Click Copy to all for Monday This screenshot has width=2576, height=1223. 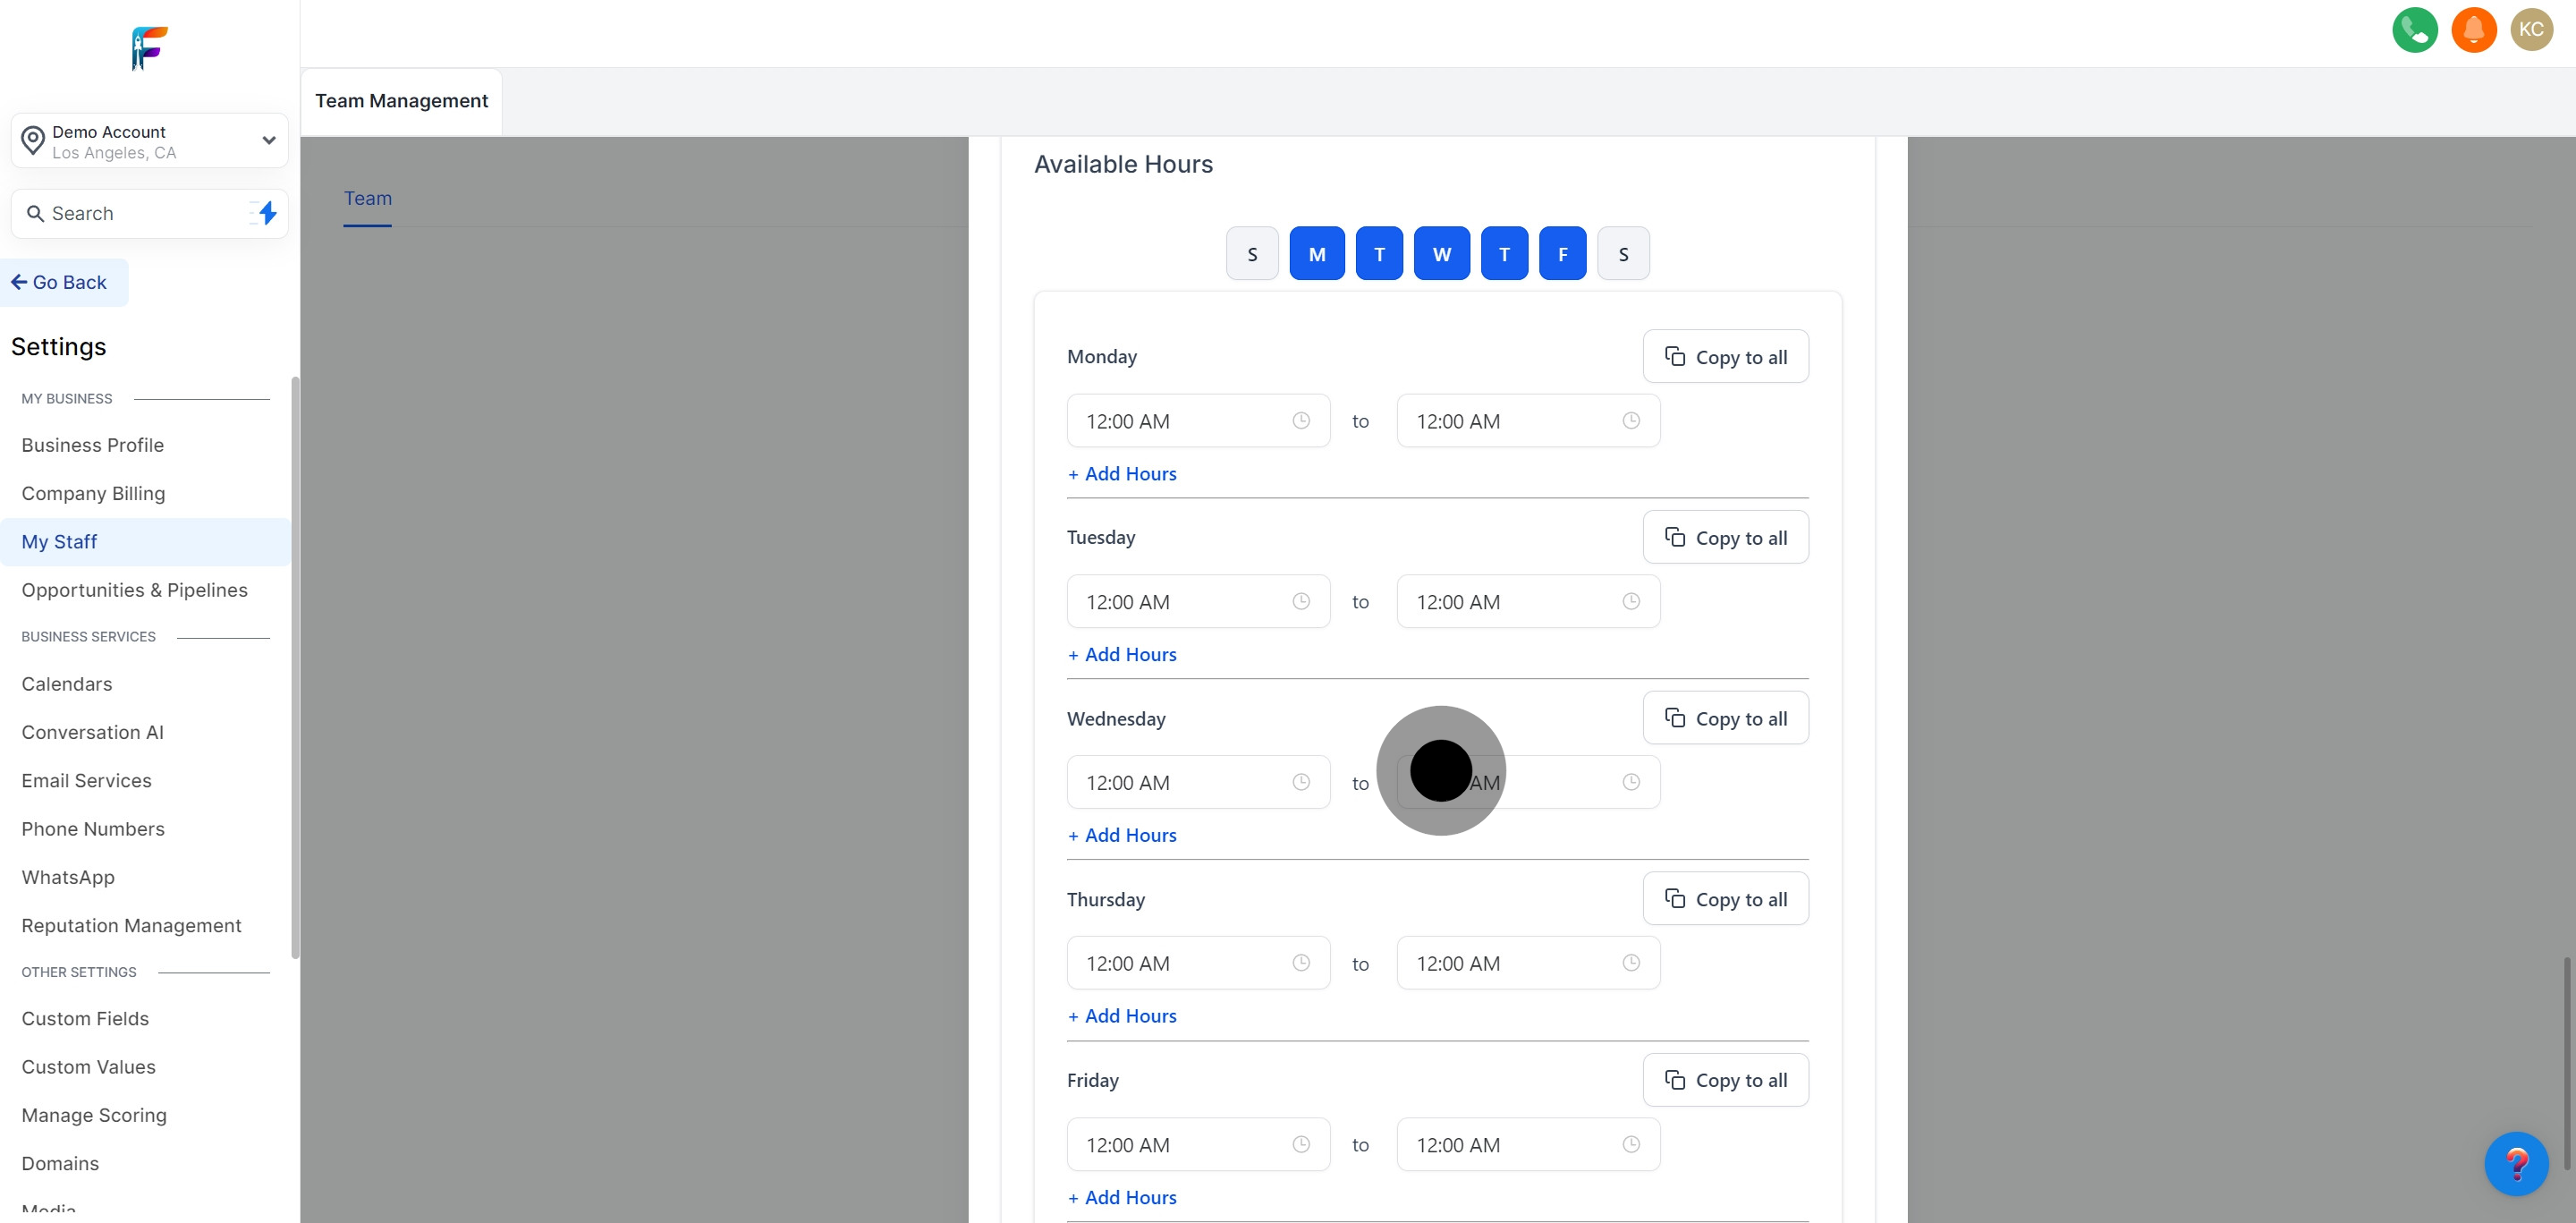(1725, 357)
